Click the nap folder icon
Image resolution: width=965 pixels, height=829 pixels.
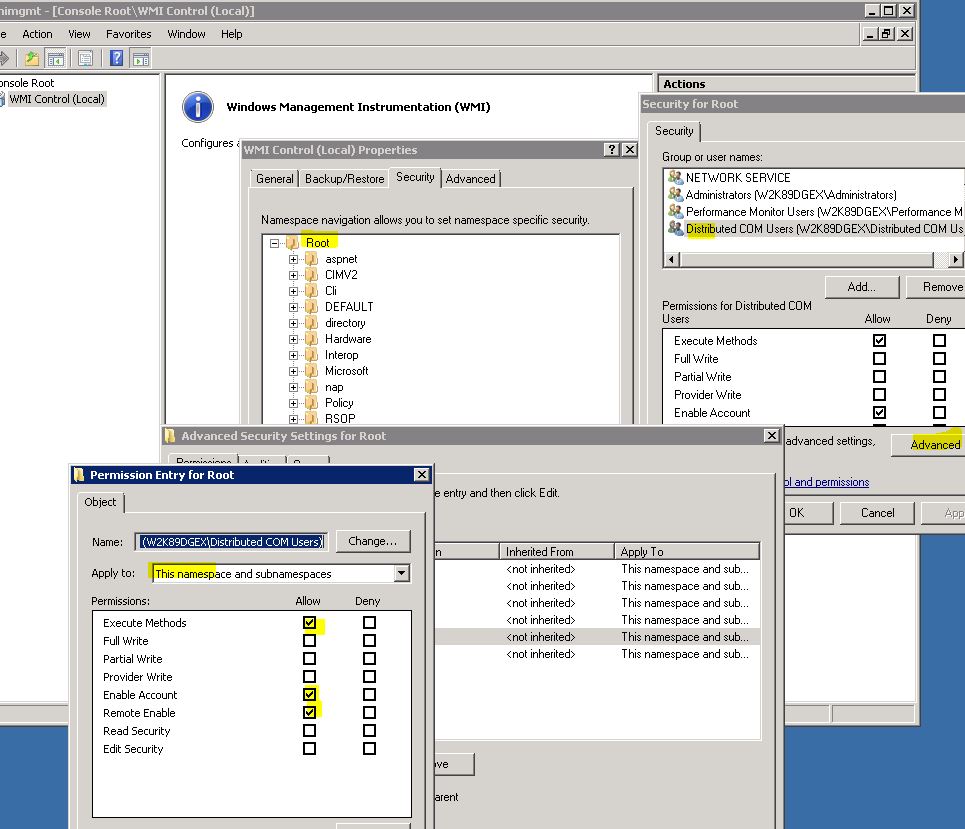(x=312, y=387)
